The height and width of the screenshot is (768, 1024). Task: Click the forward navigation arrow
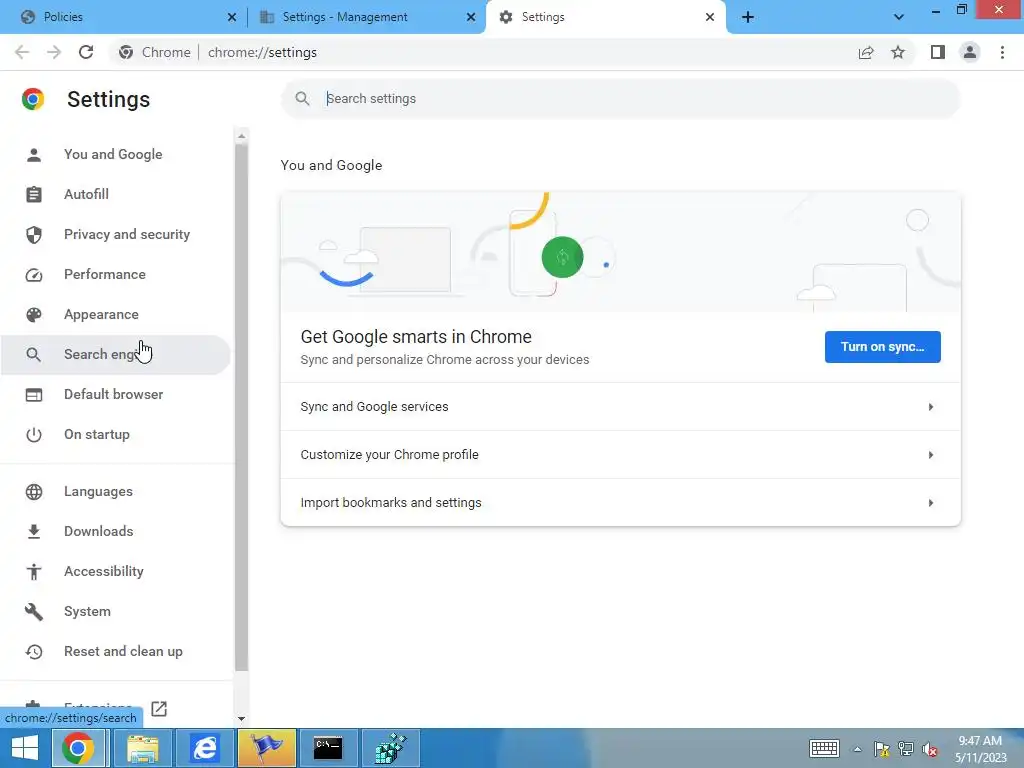(54, 52)
